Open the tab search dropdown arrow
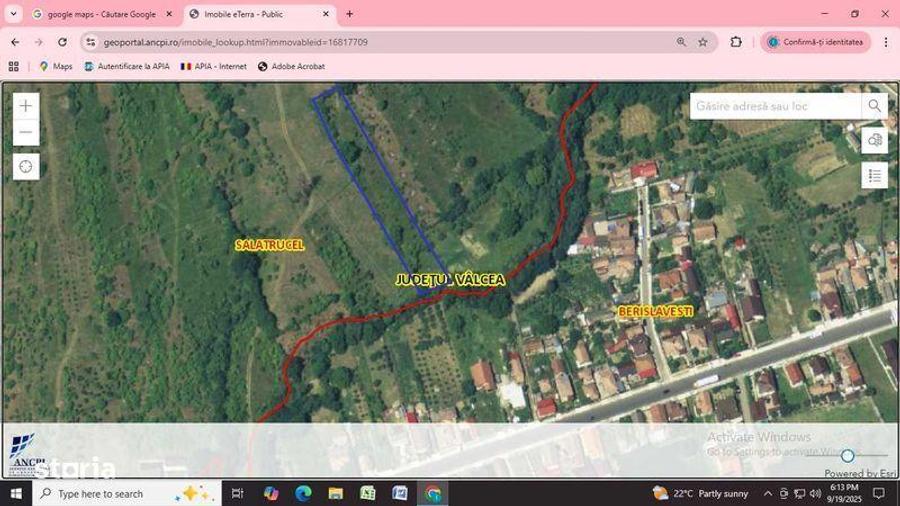Screen dimensions: 900x506 click(13, 14)
